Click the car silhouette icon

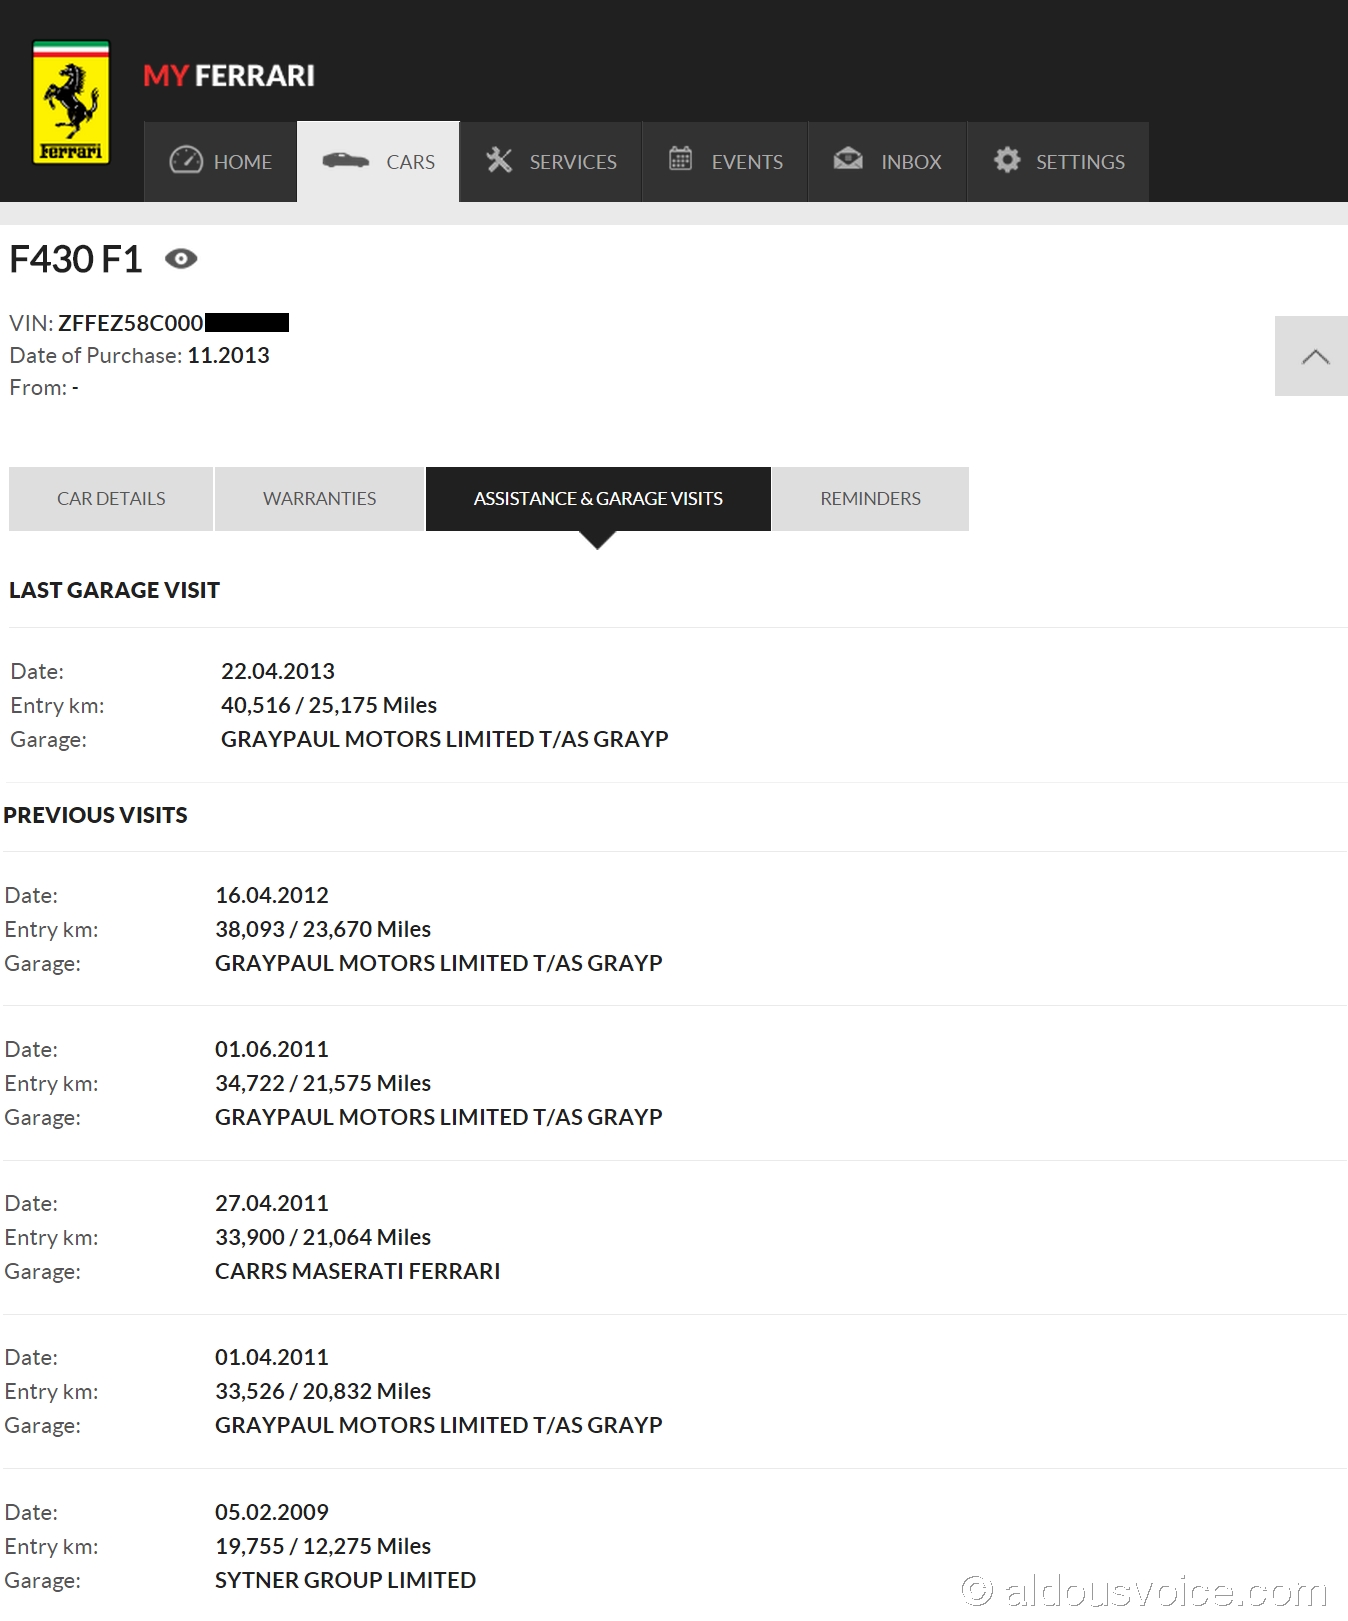tap(346, 160)
